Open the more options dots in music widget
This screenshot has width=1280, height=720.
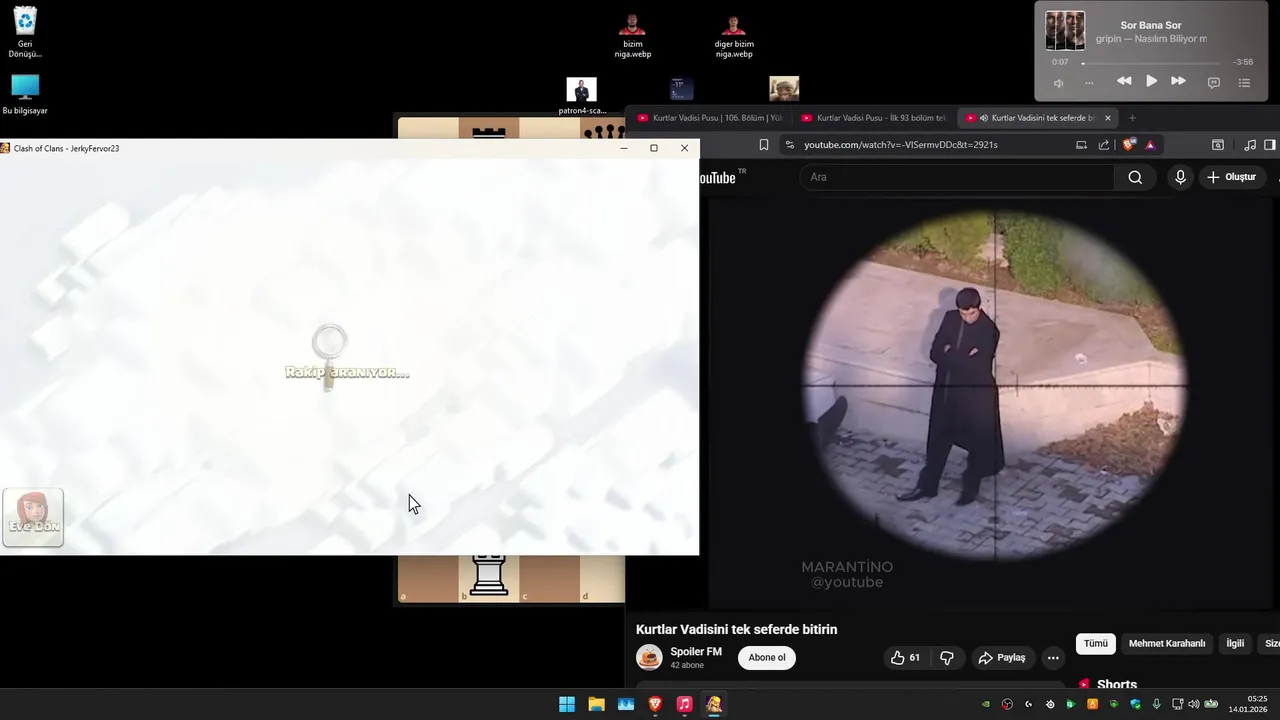(x=1089, y=83)
